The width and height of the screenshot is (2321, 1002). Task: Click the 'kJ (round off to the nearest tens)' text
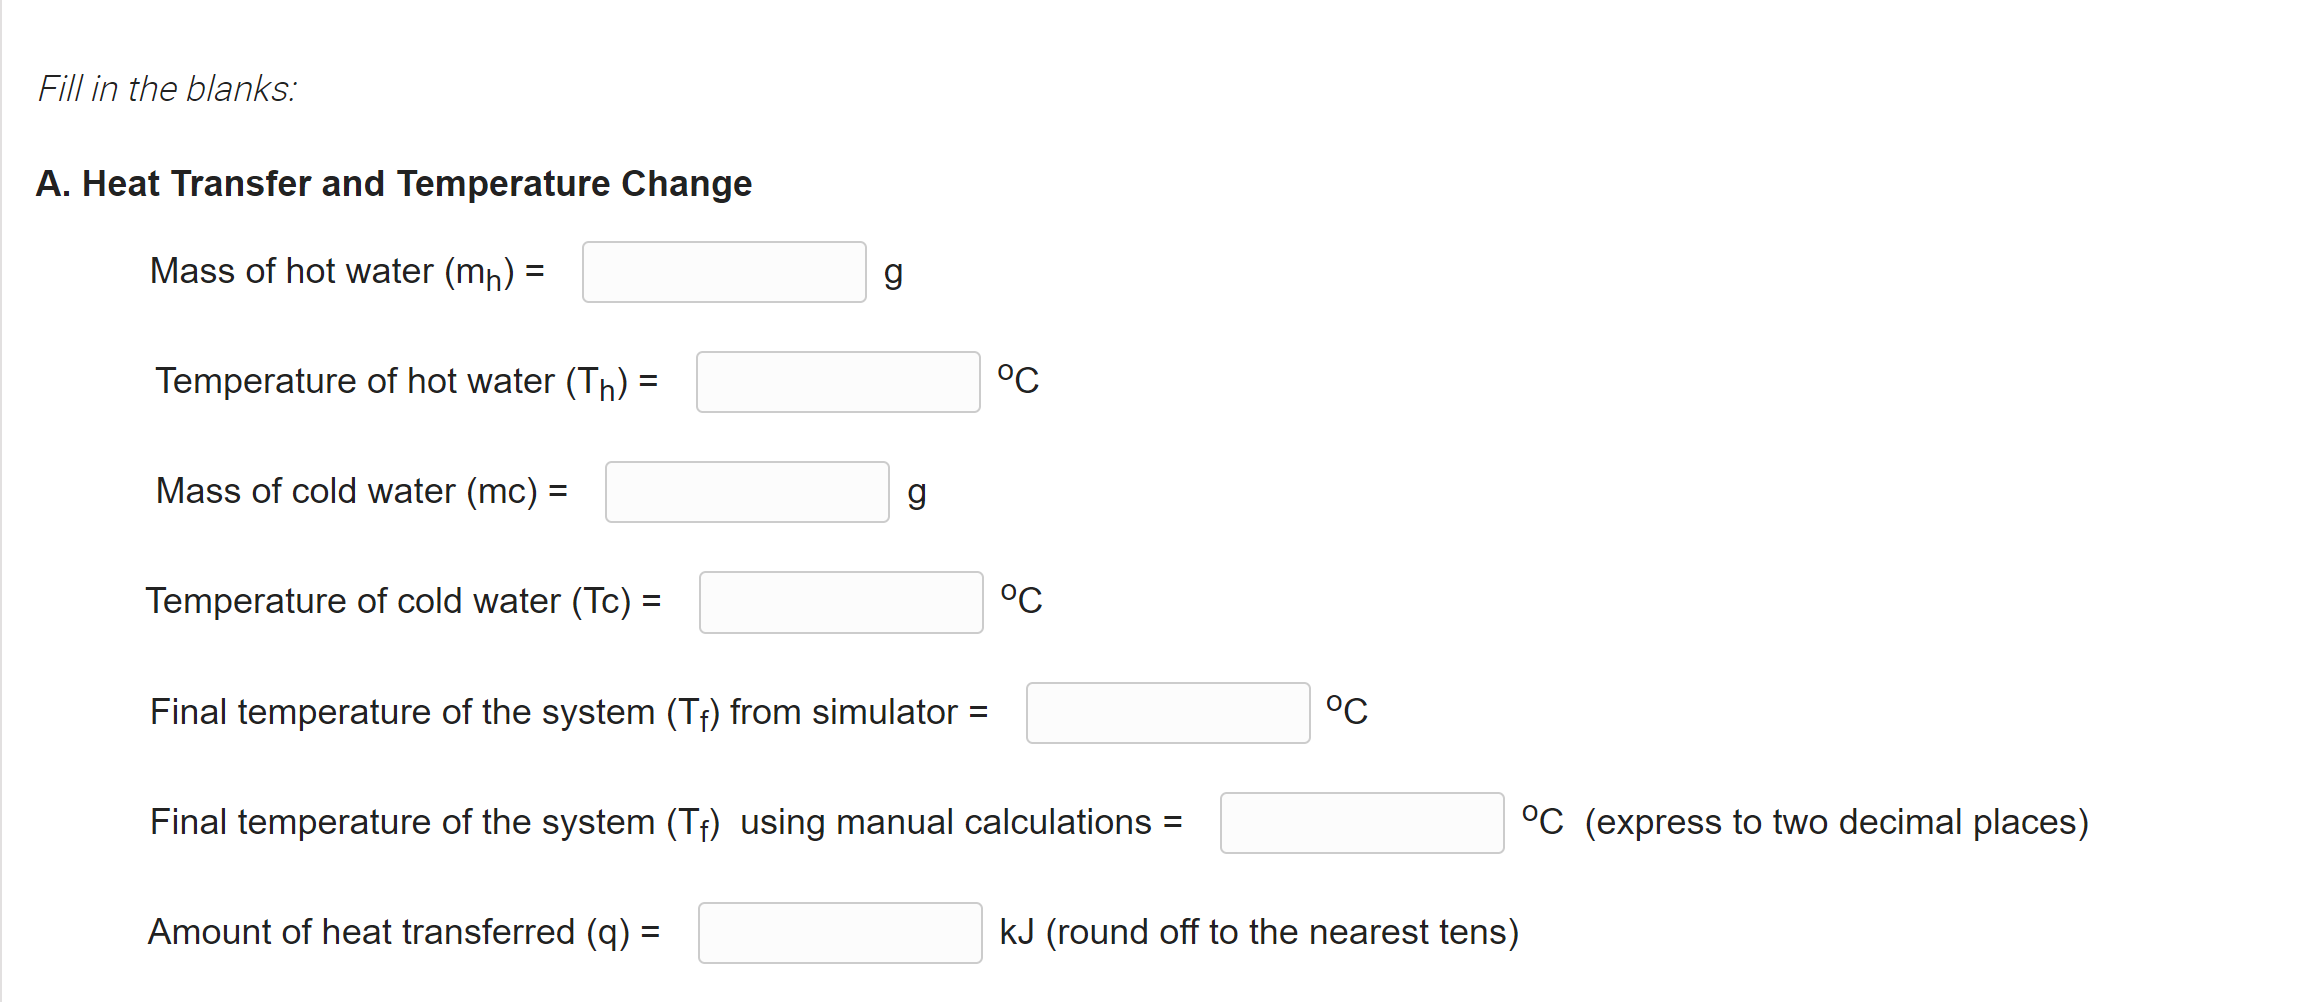click(x=1259, y=932)
